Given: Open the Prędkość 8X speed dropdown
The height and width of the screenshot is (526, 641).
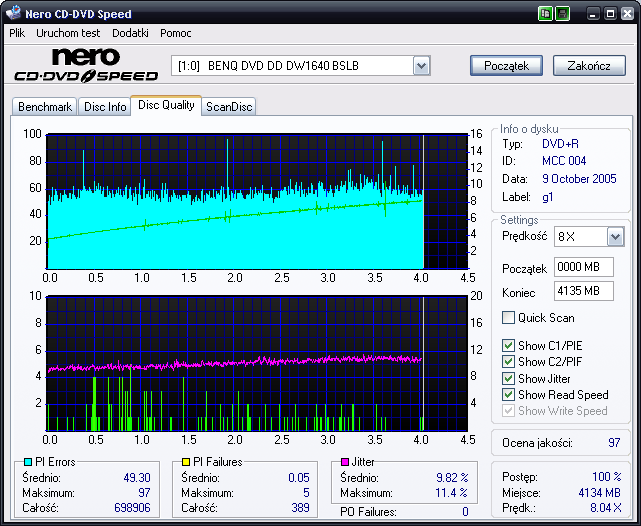Looking at the screenshot, I should pos(589,237).
